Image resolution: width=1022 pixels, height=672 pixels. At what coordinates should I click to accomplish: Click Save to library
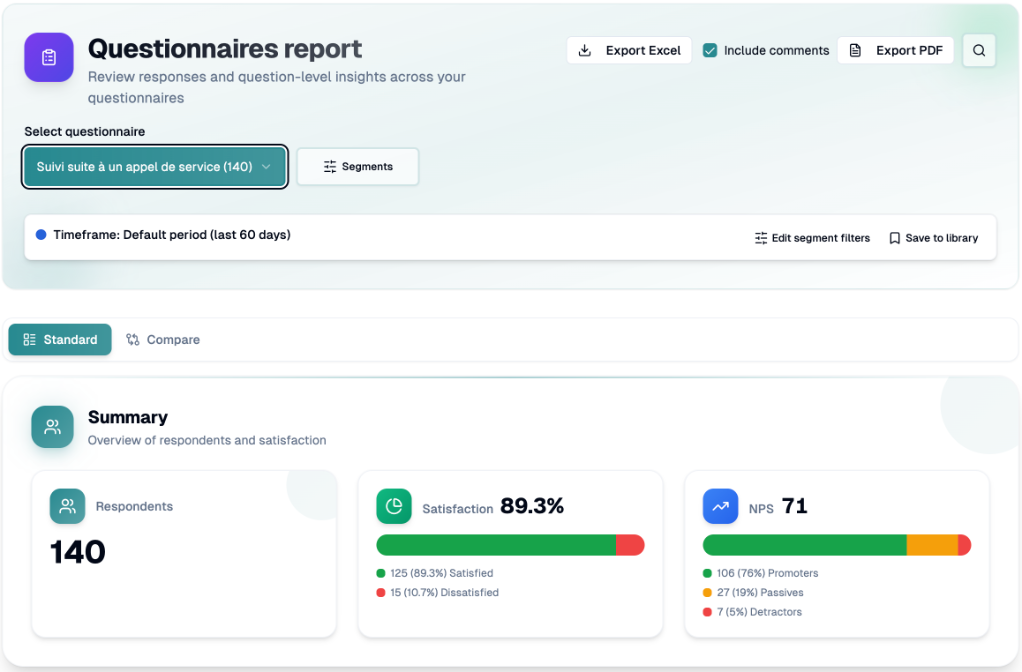tap(934, 238)
